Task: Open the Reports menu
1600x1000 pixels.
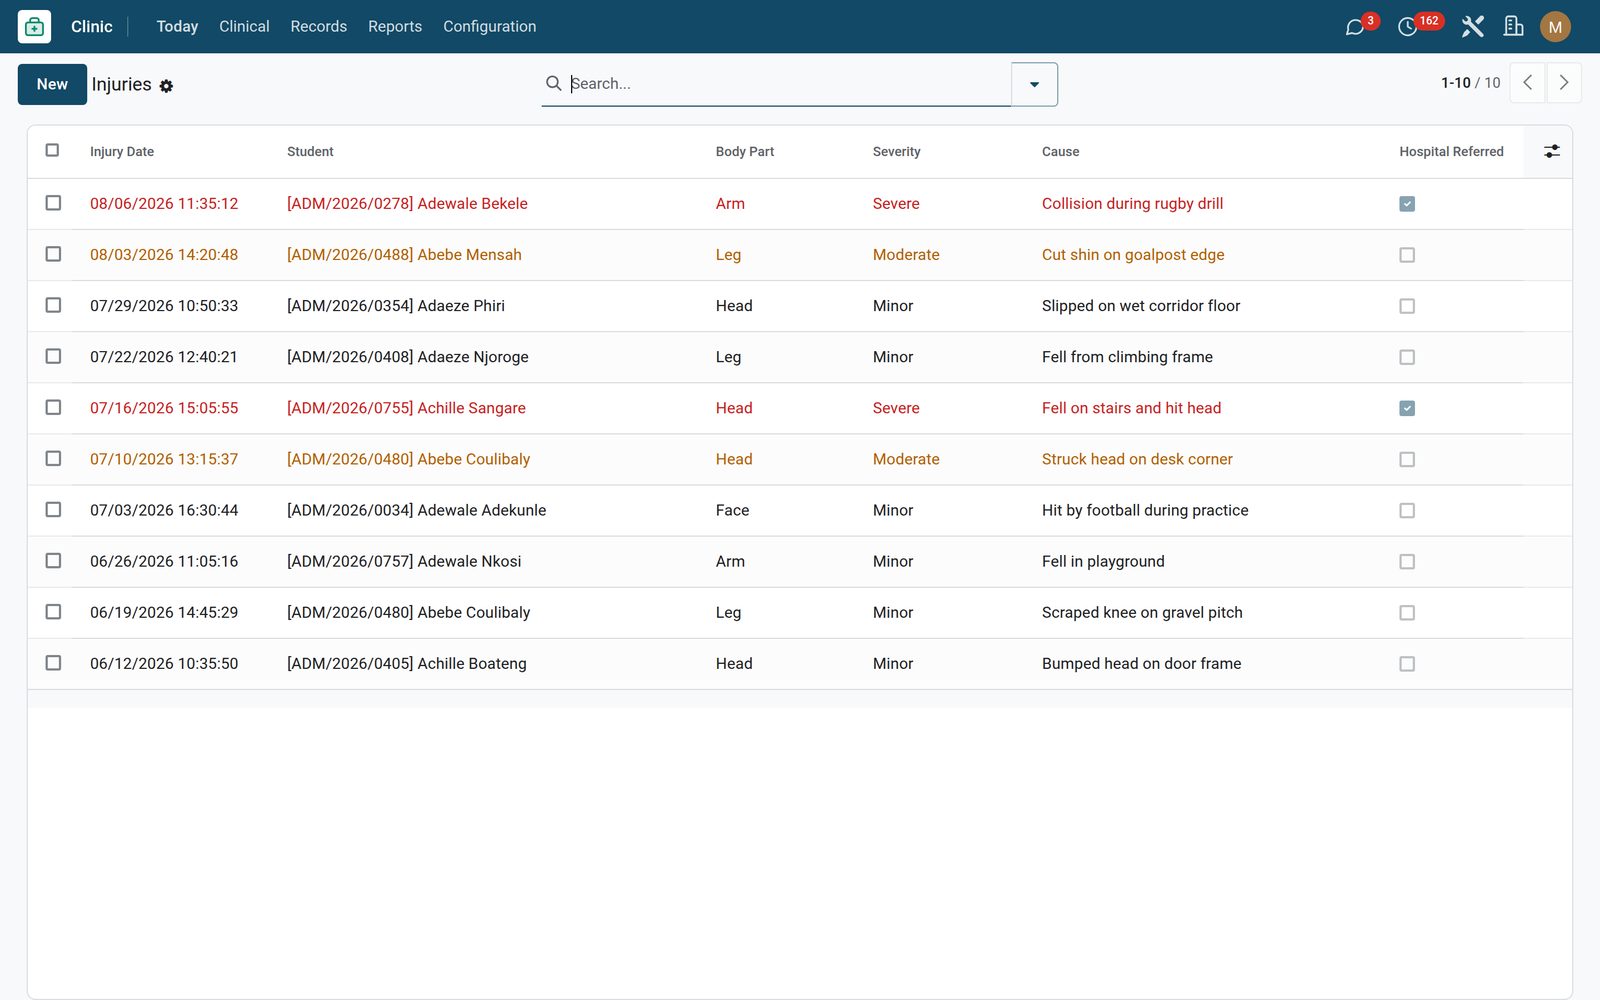Action: point(395,26)
